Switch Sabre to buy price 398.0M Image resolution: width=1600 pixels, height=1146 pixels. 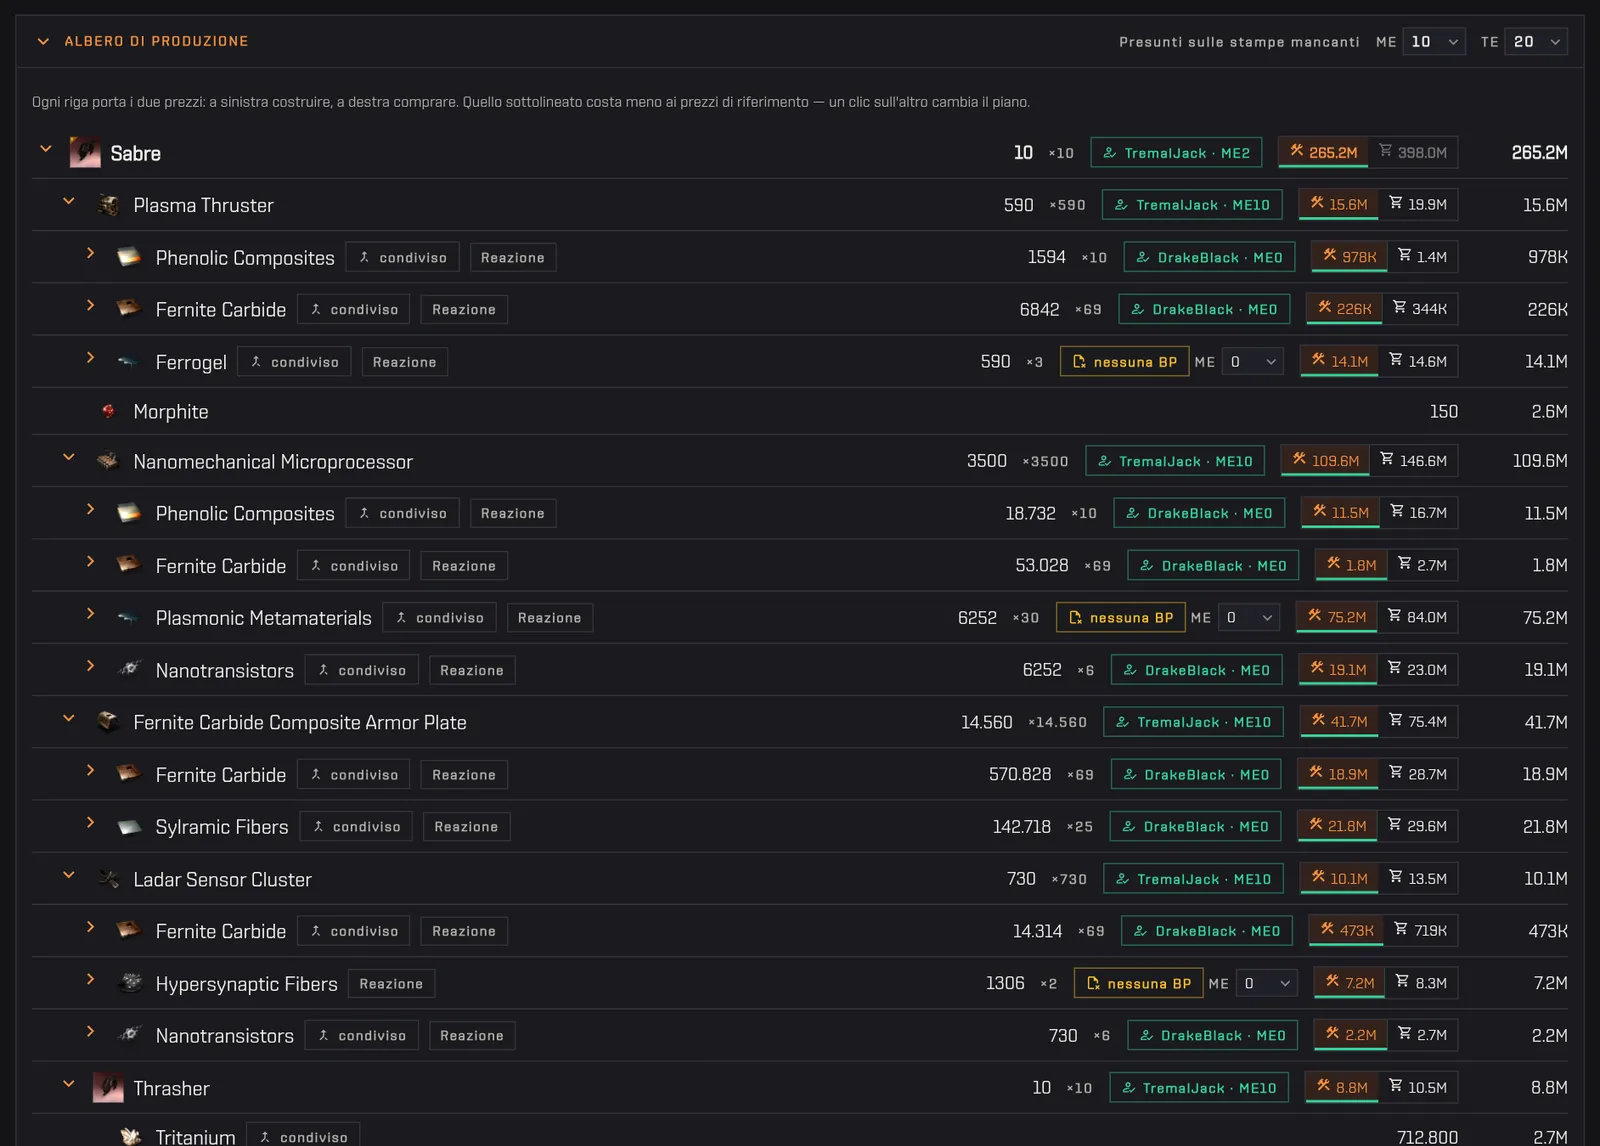[x=1413, y=152]
